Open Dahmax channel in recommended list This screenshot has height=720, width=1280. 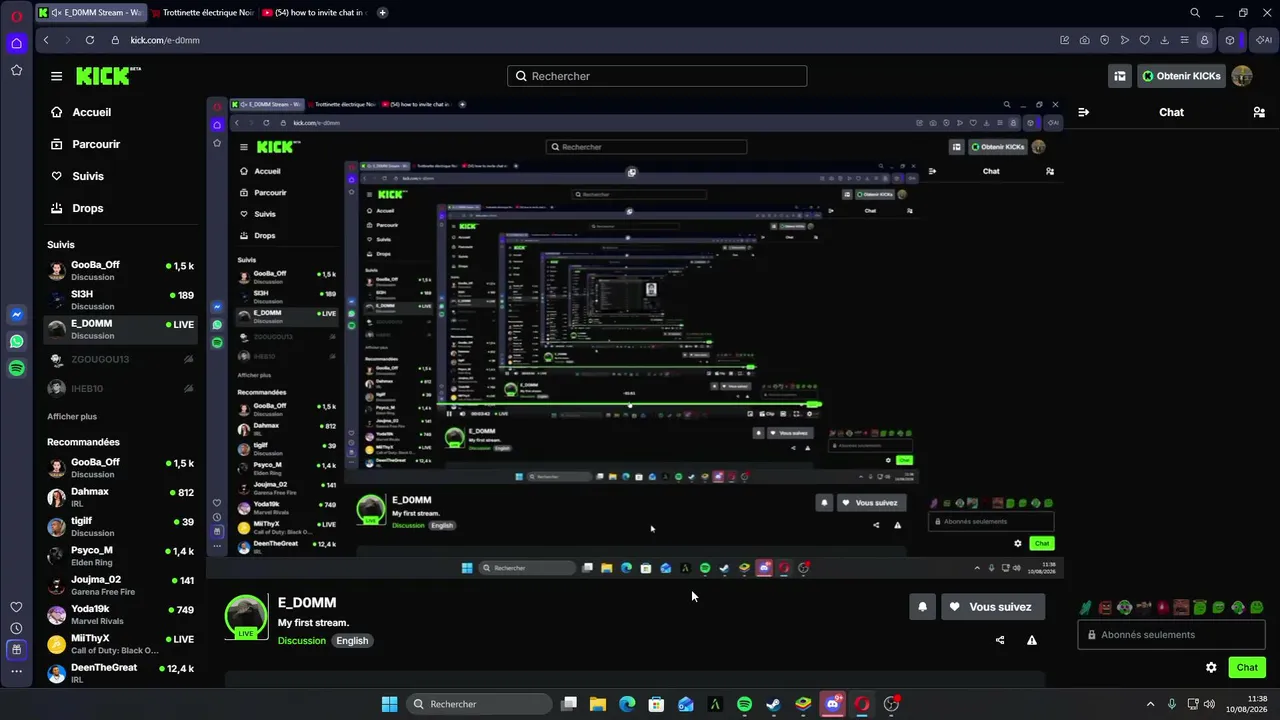tap(120, 497)
